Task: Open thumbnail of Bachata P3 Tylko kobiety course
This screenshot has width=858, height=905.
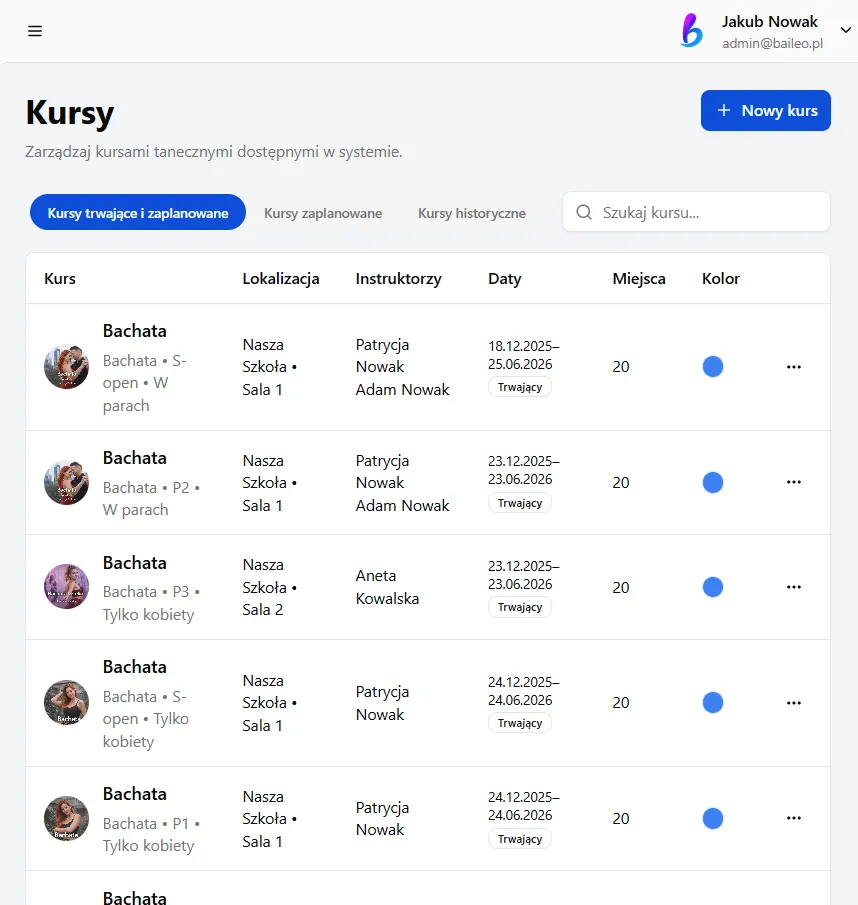Action: [x=66, y=586]
